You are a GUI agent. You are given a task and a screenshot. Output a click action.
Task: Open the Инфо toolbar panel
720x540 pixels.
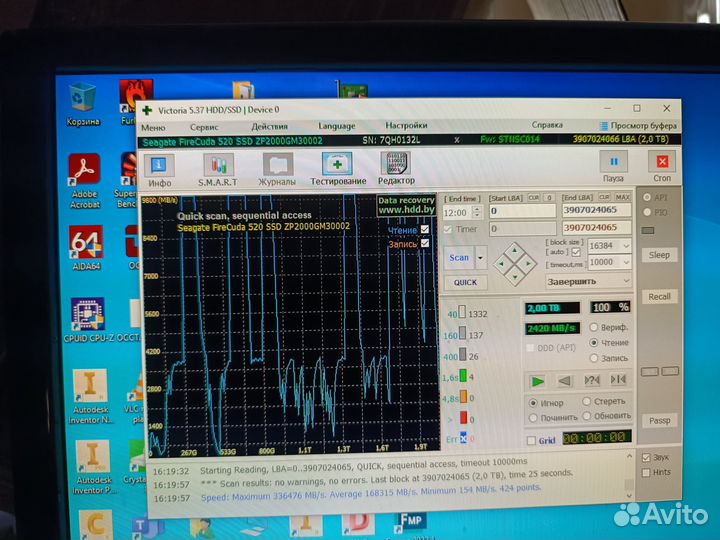(159, 170)
